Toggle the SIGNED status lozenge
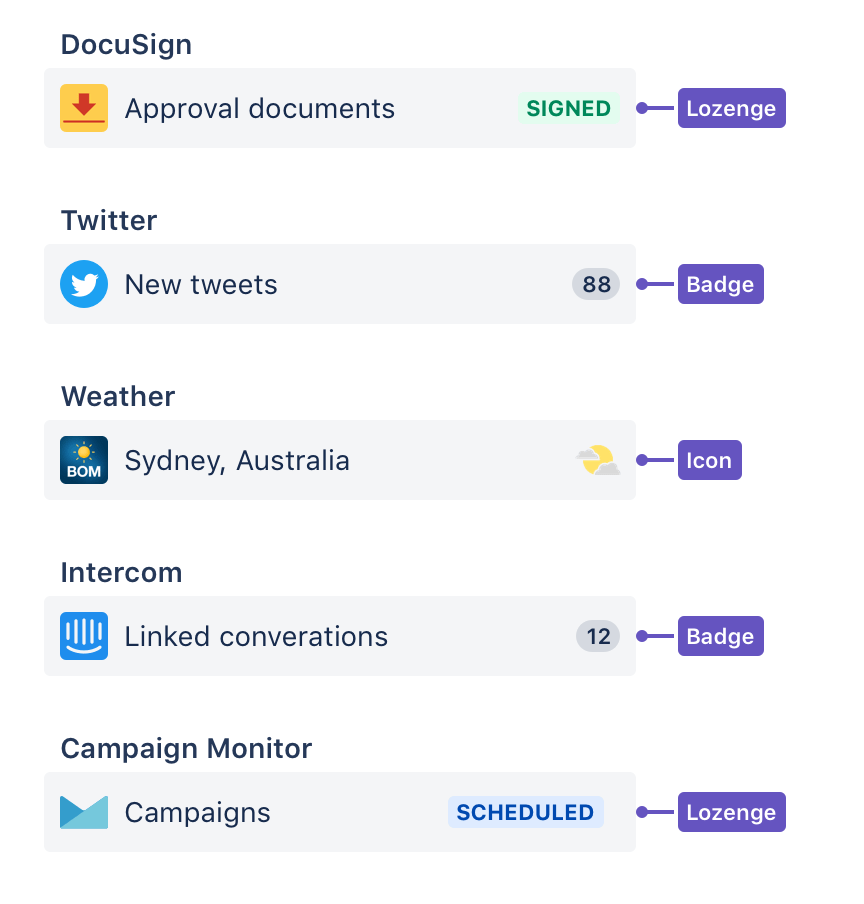The image size is (864, 904). coord(569,108)
